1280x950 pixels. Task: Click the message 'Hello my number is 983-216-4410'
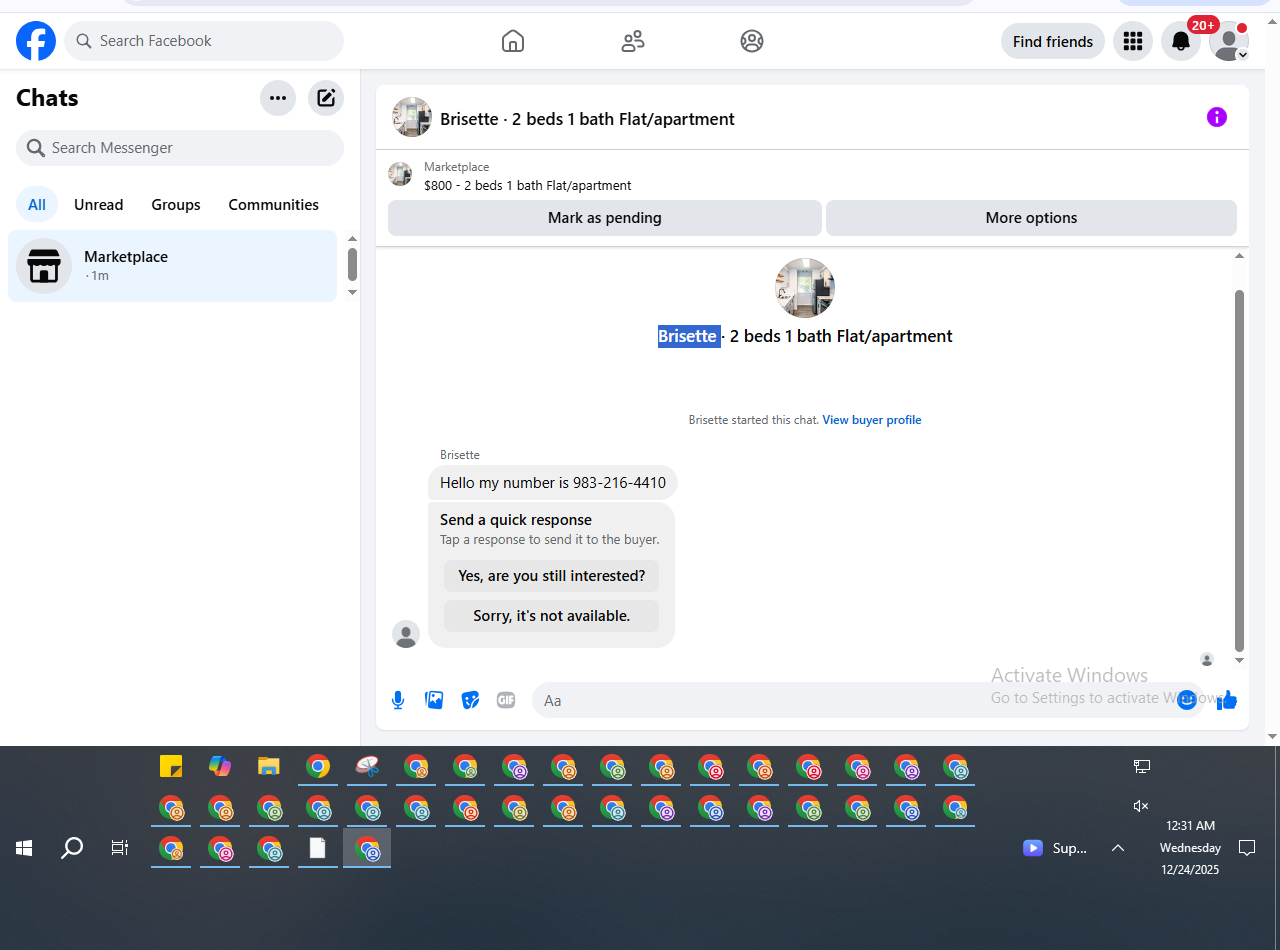[x=553, y=483]
